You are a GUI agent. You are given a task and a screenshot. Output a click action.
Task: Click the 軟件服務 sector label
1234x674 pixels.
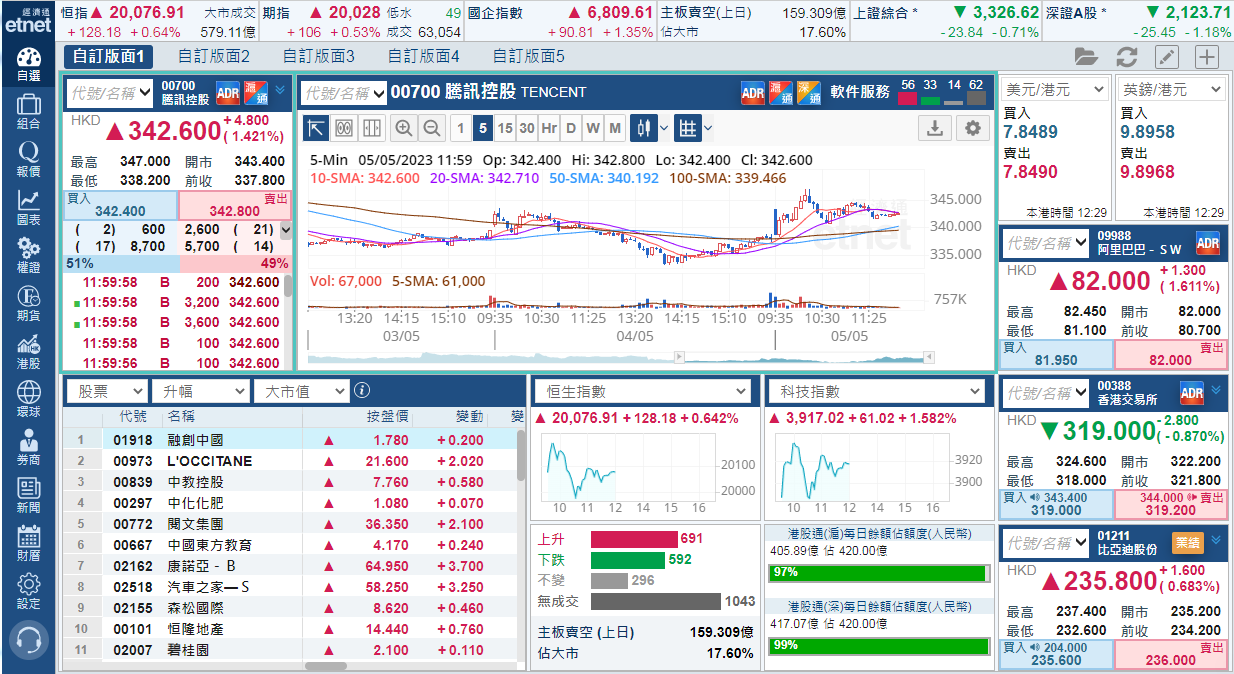pyautogui.click(x=859, y=92)
